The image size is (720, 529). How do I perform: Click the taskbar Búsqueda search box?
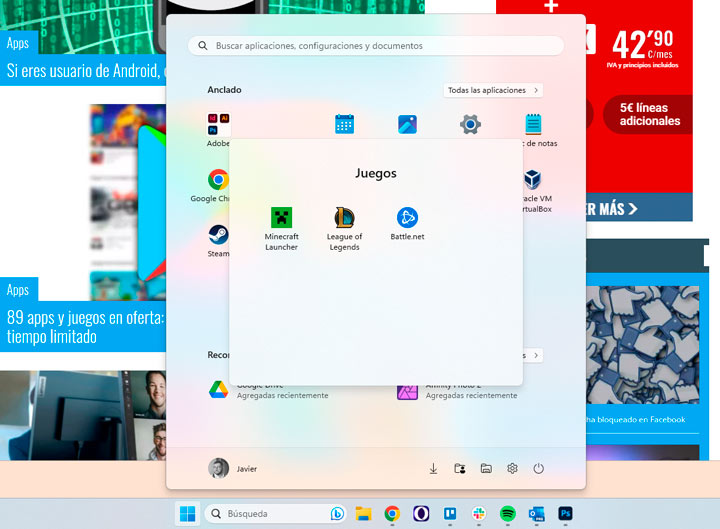(275, 513)
